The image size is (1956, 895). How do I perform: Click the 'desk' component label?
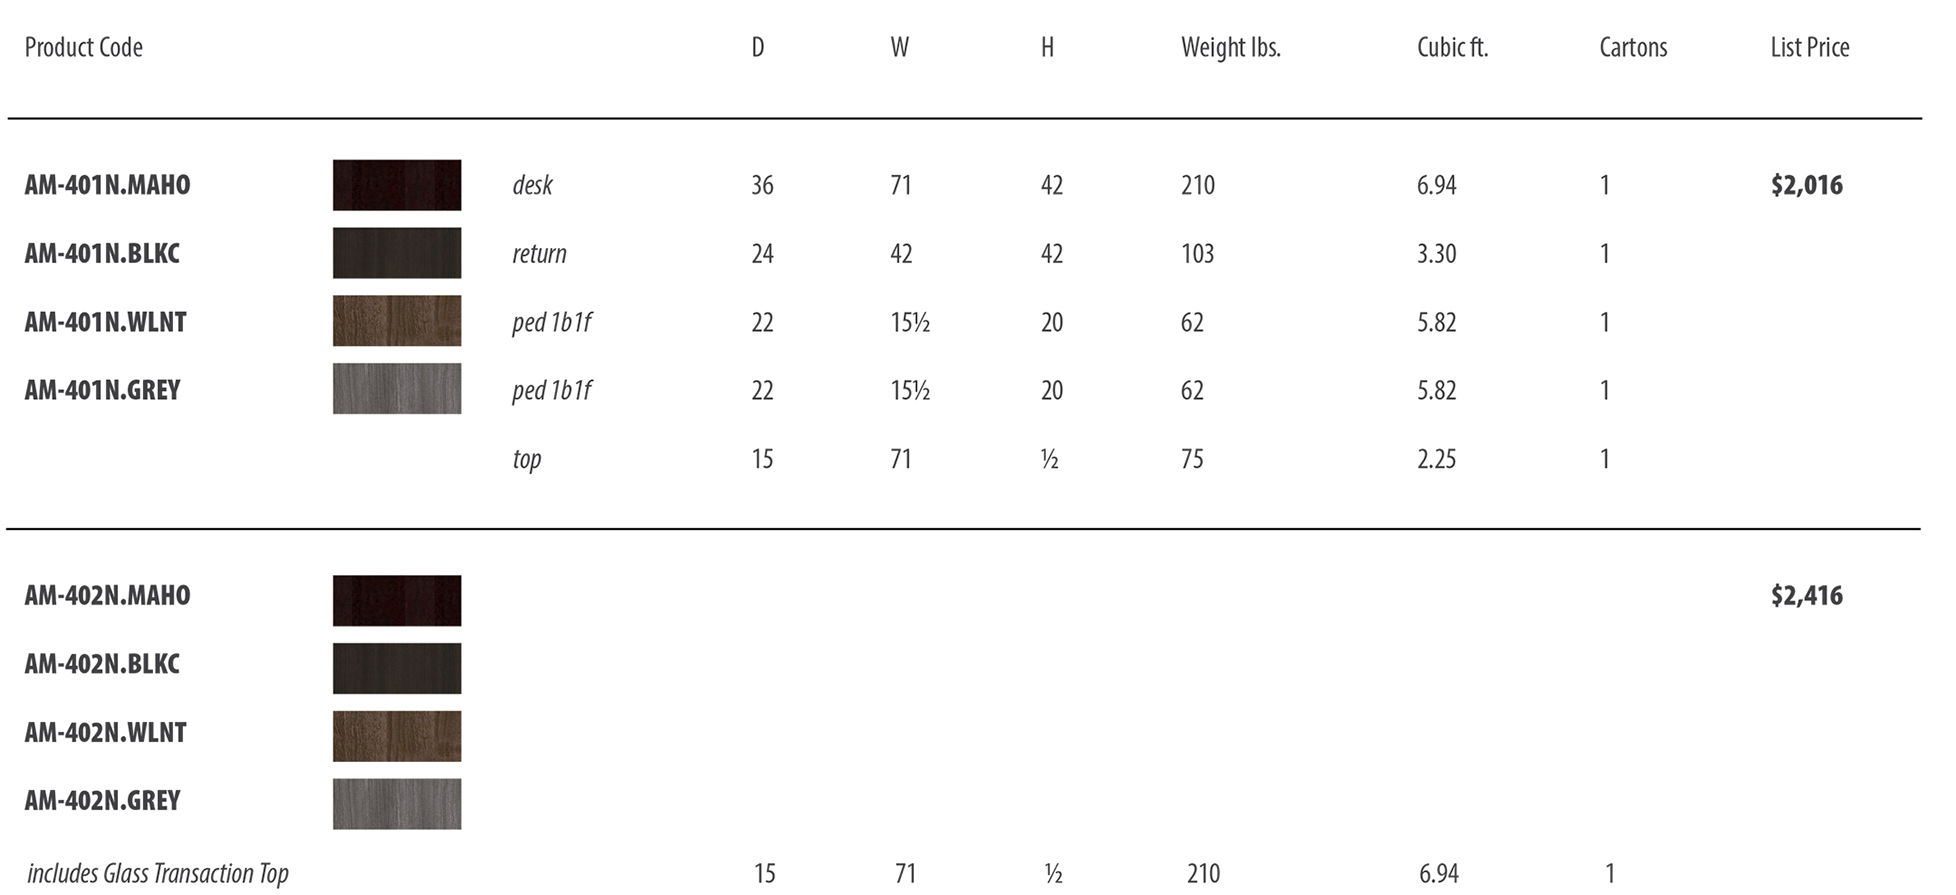coord(532,186)
